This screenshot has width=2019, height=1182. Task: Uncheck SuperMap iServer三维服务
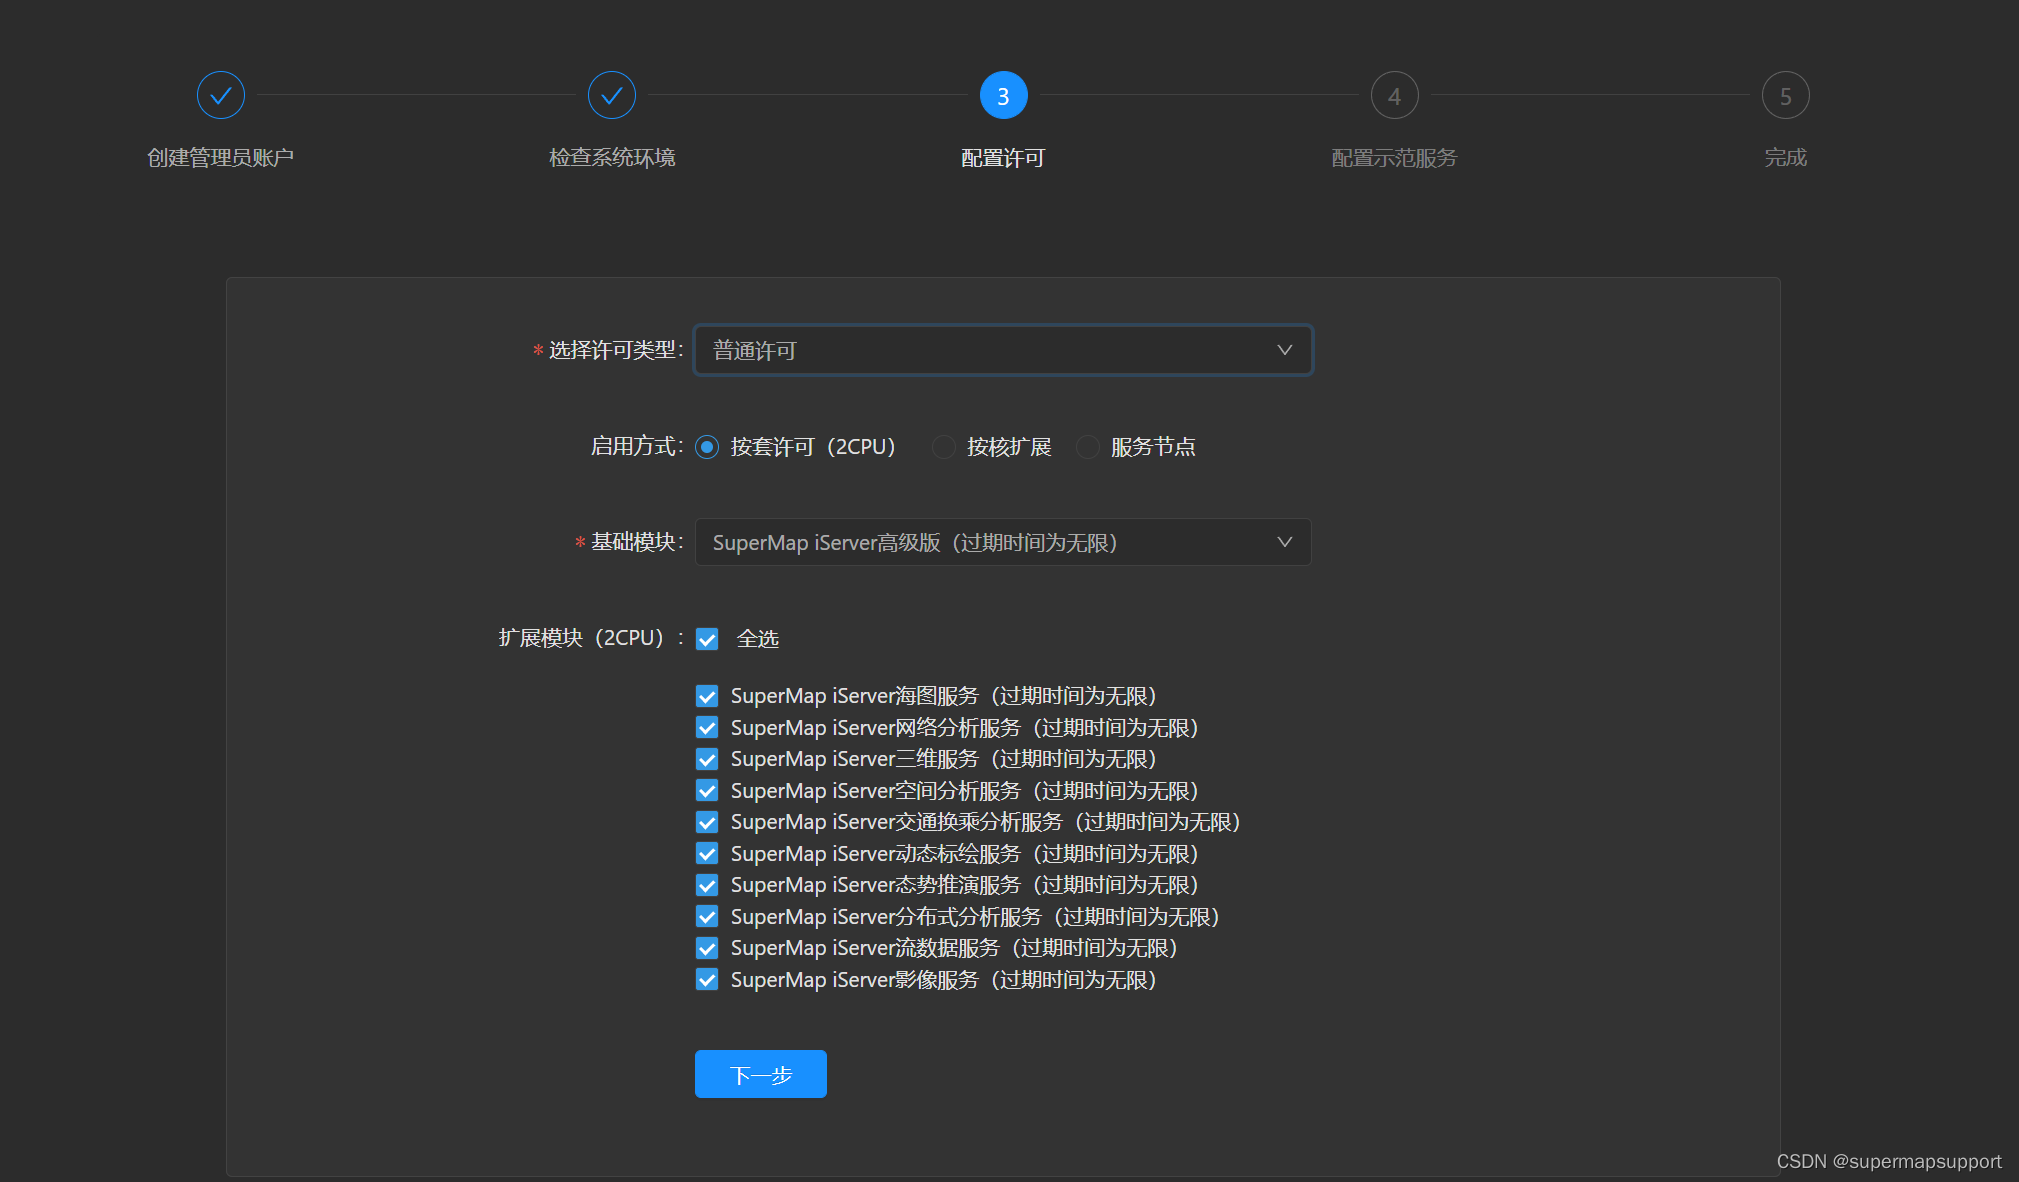pos(707,758)
